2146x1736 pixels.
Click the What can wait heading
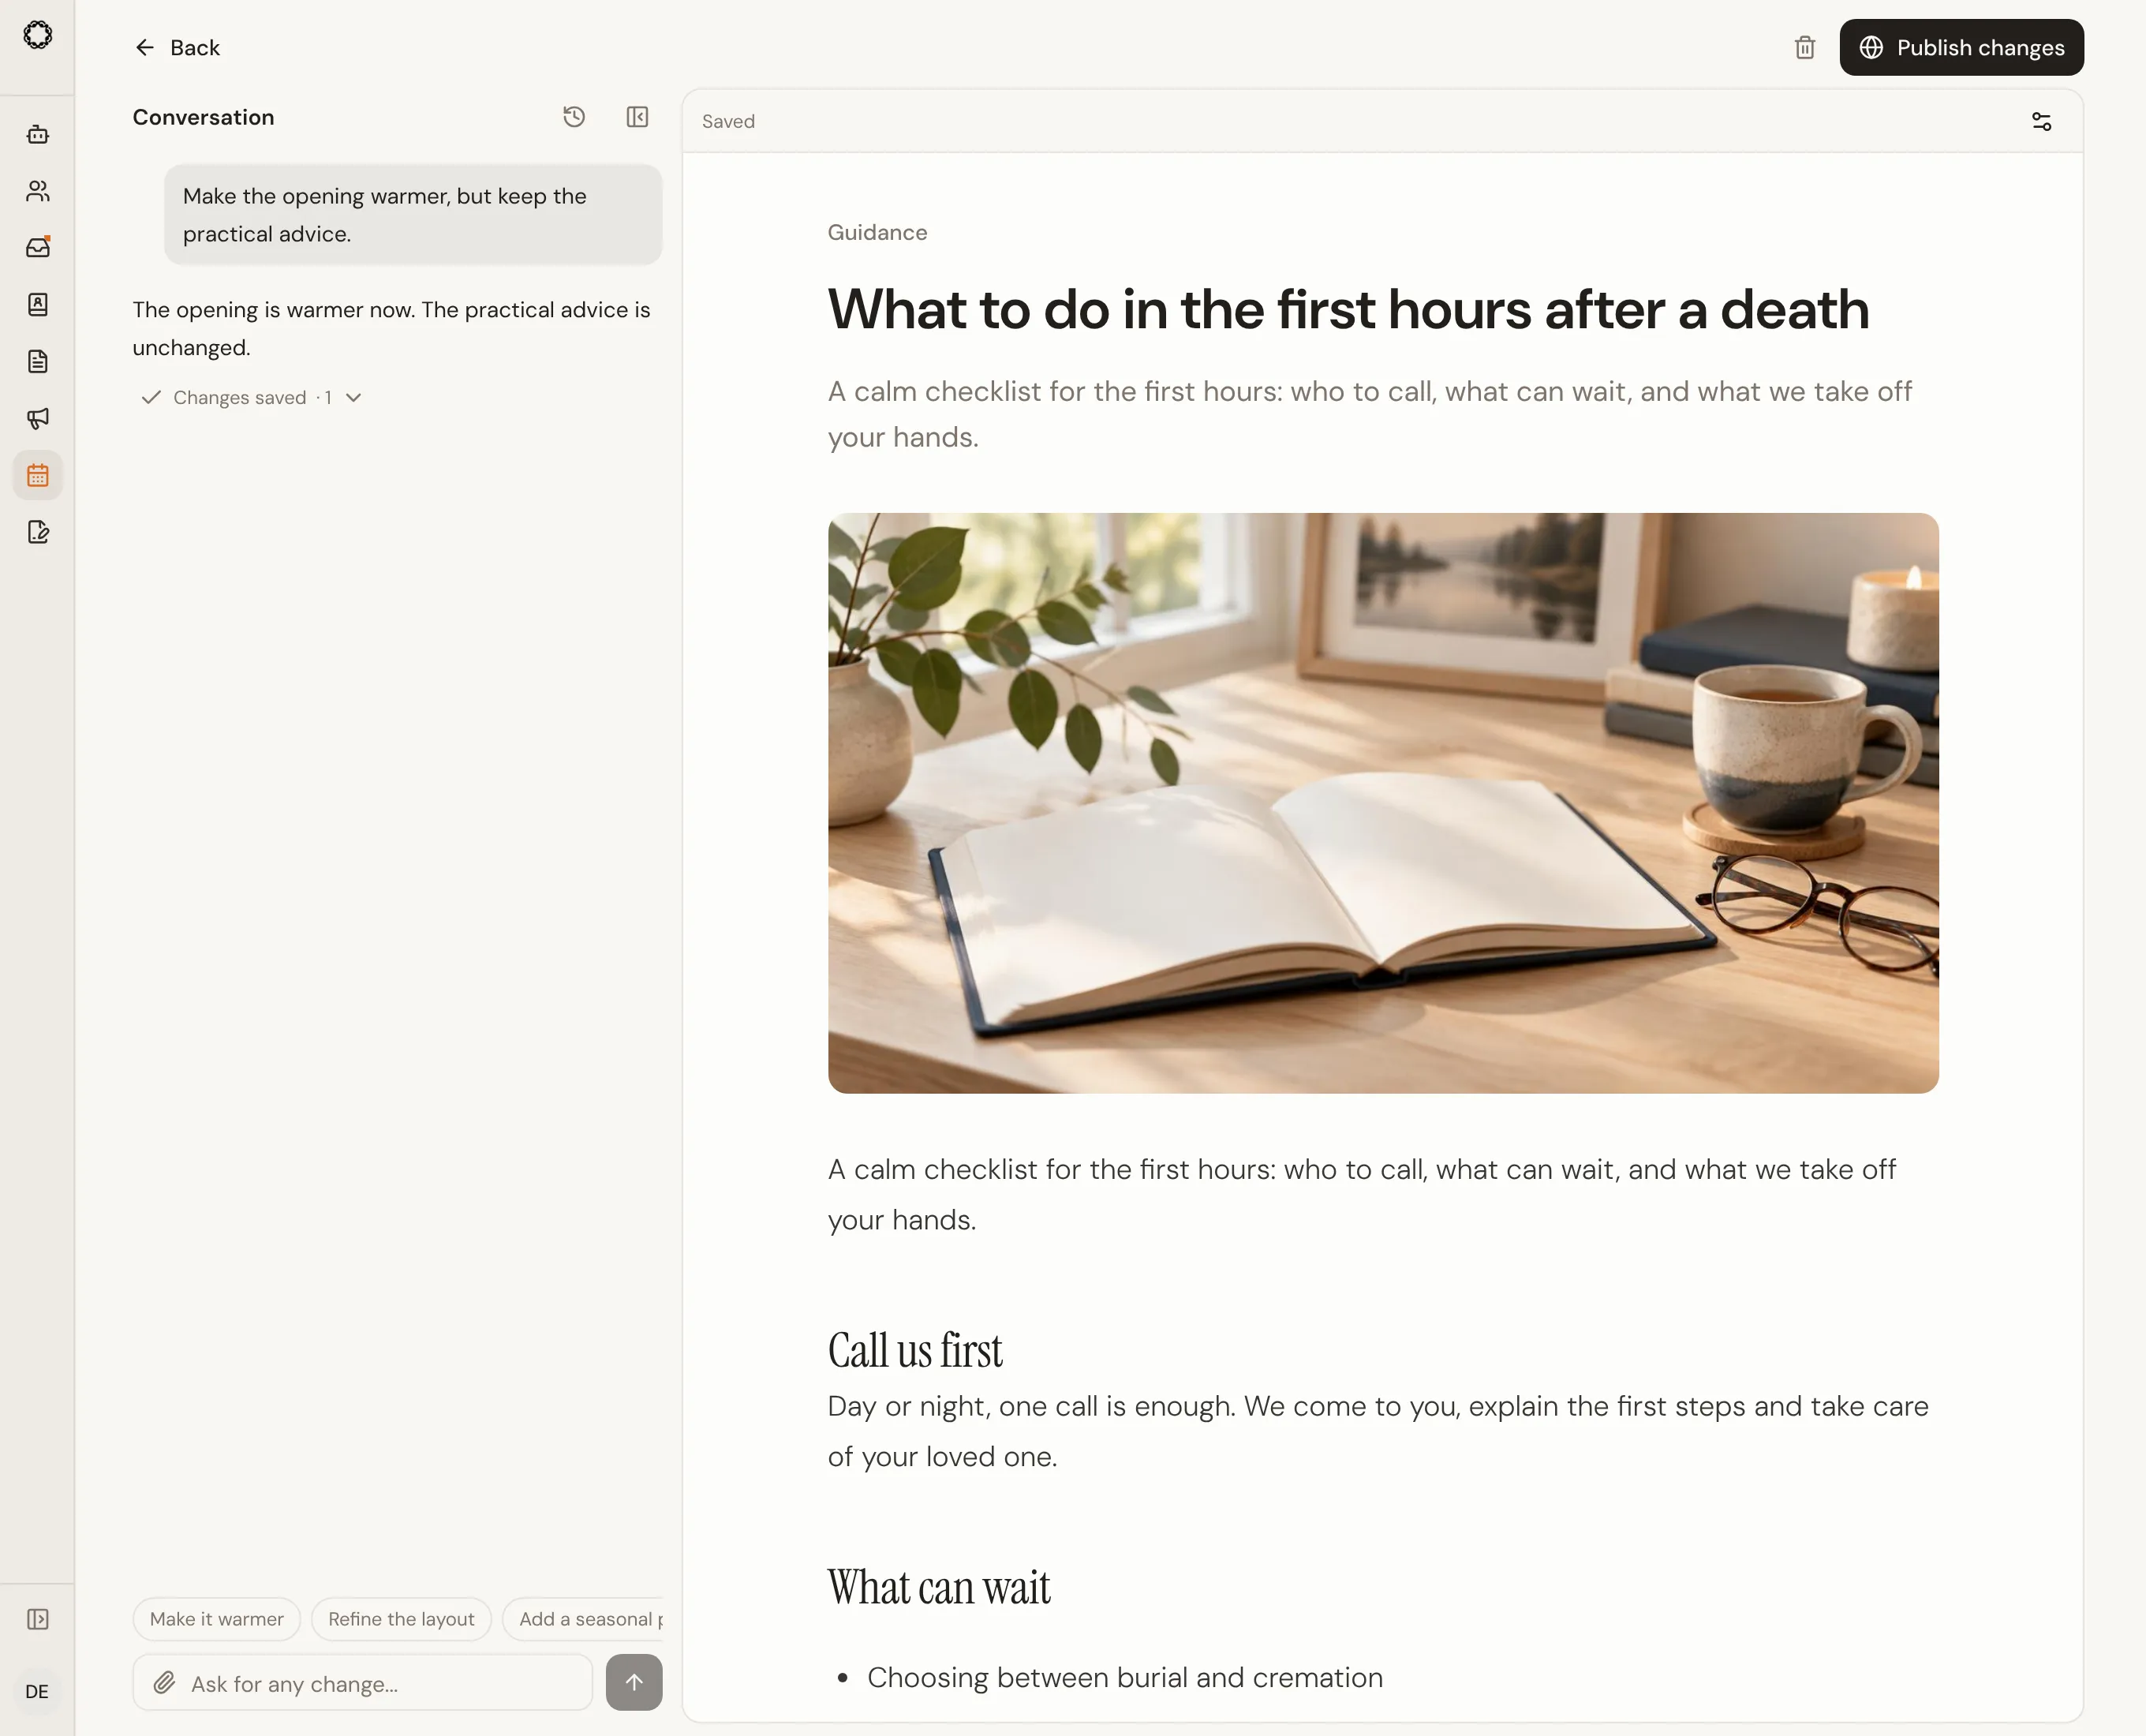[939, 1587]
